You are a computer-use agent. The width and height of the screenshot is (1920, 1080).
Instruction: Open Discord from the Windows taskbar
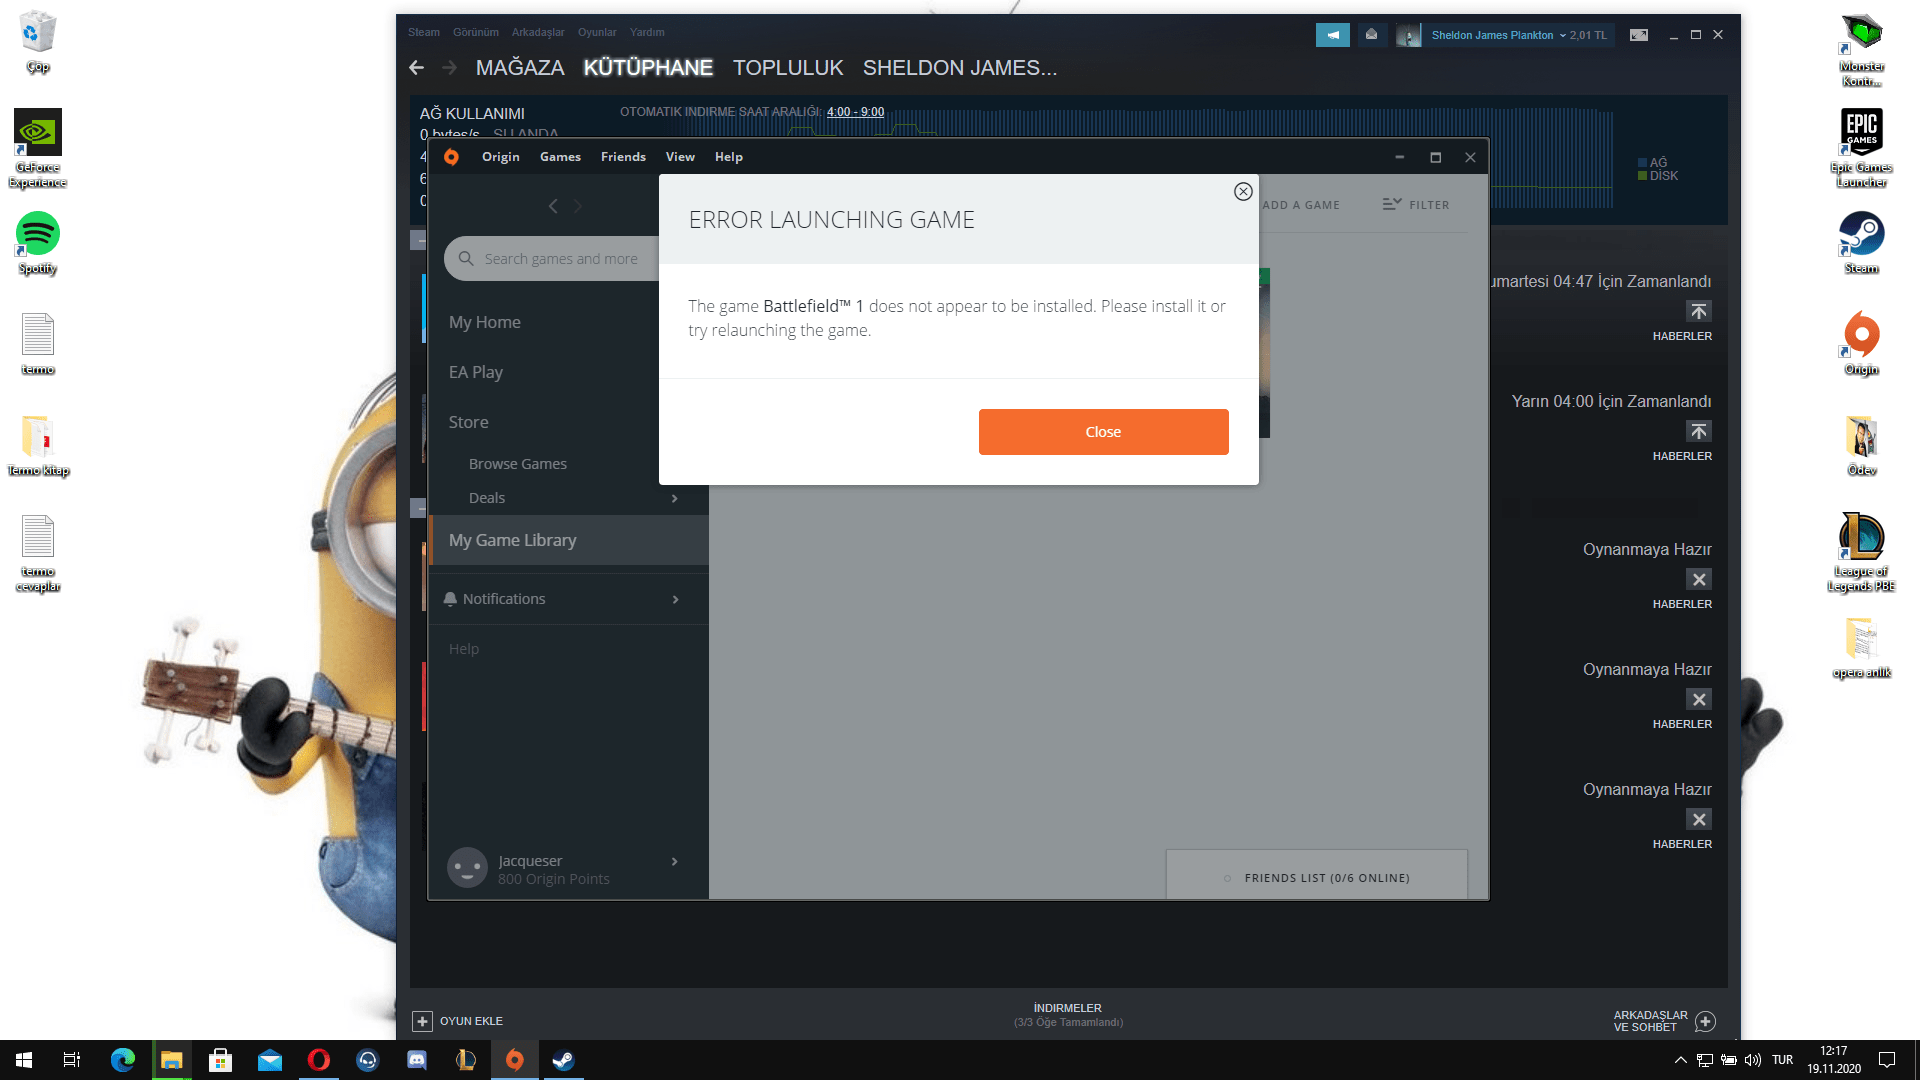(x=417, y=1060)
